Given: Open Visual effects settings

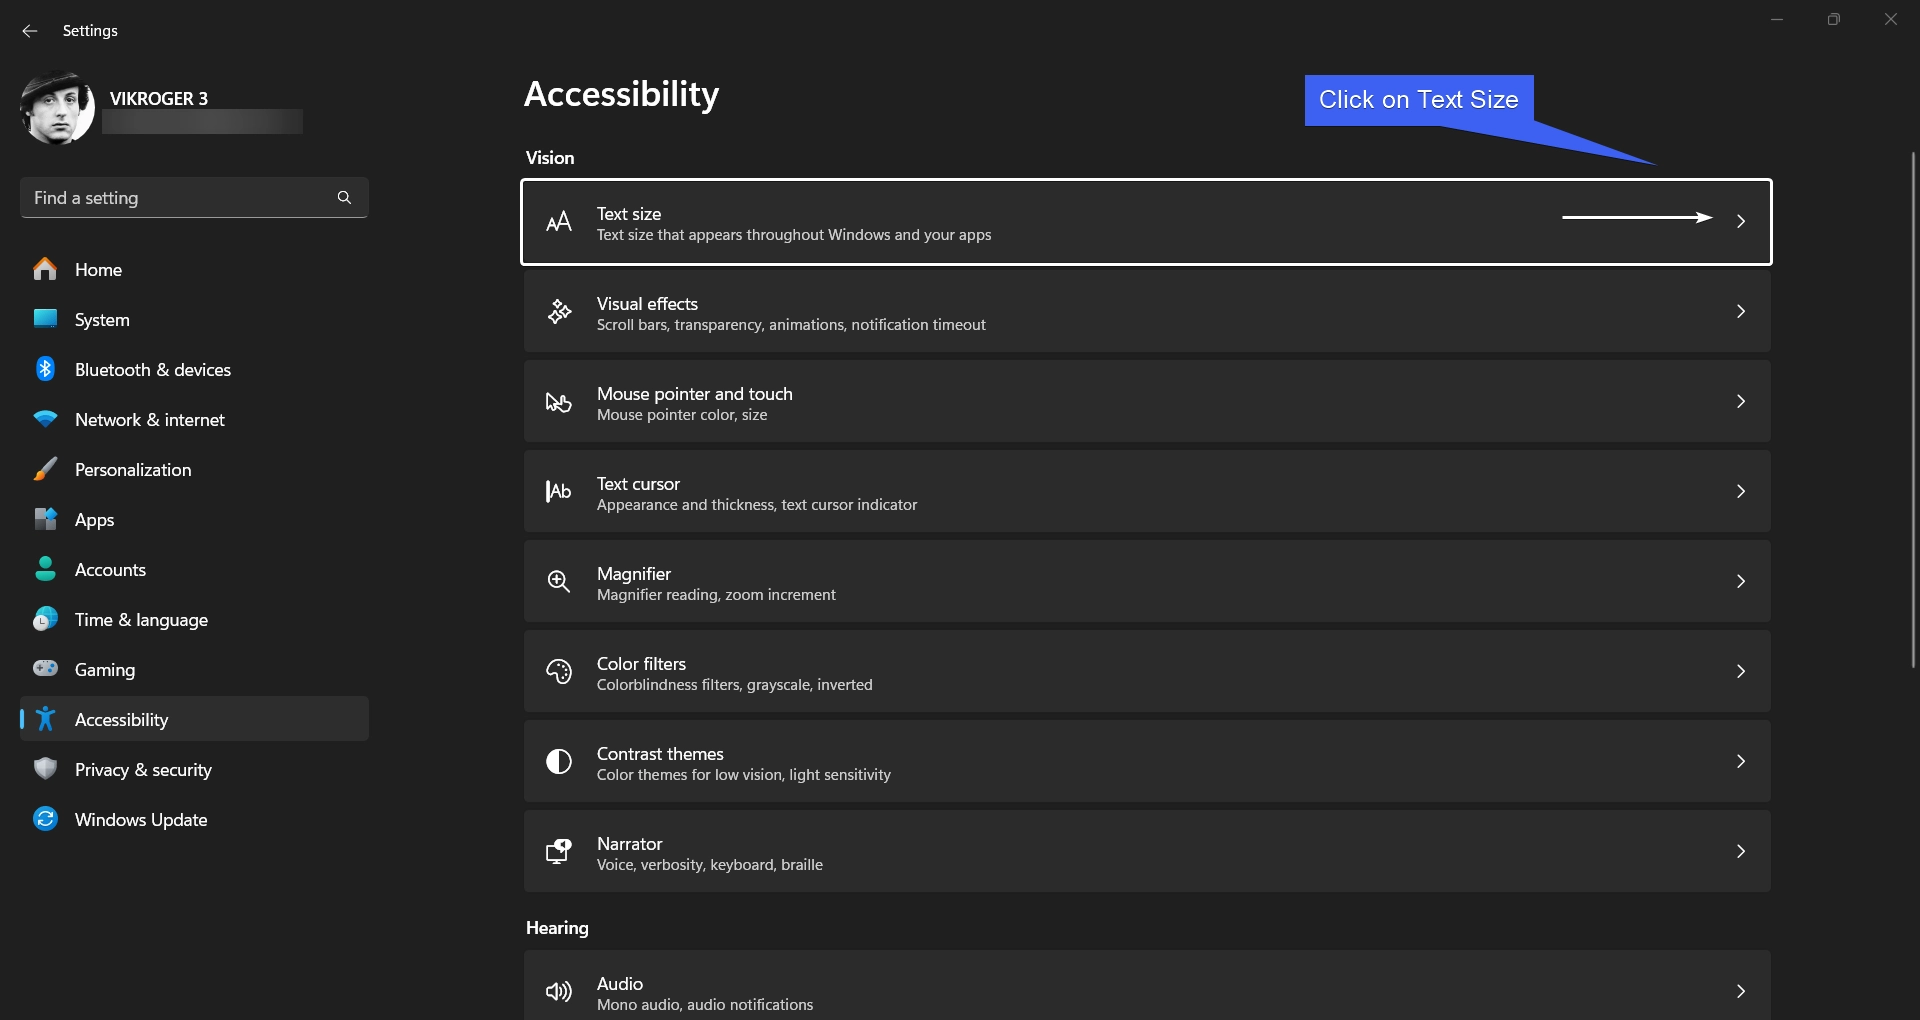Looking at the screenshot, I should (x=1147, y=311).
